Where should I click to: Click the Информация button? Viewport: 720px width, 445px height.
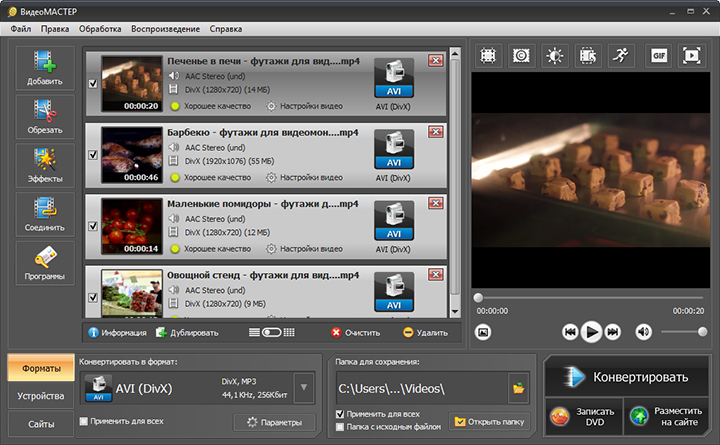pos(118,332)
